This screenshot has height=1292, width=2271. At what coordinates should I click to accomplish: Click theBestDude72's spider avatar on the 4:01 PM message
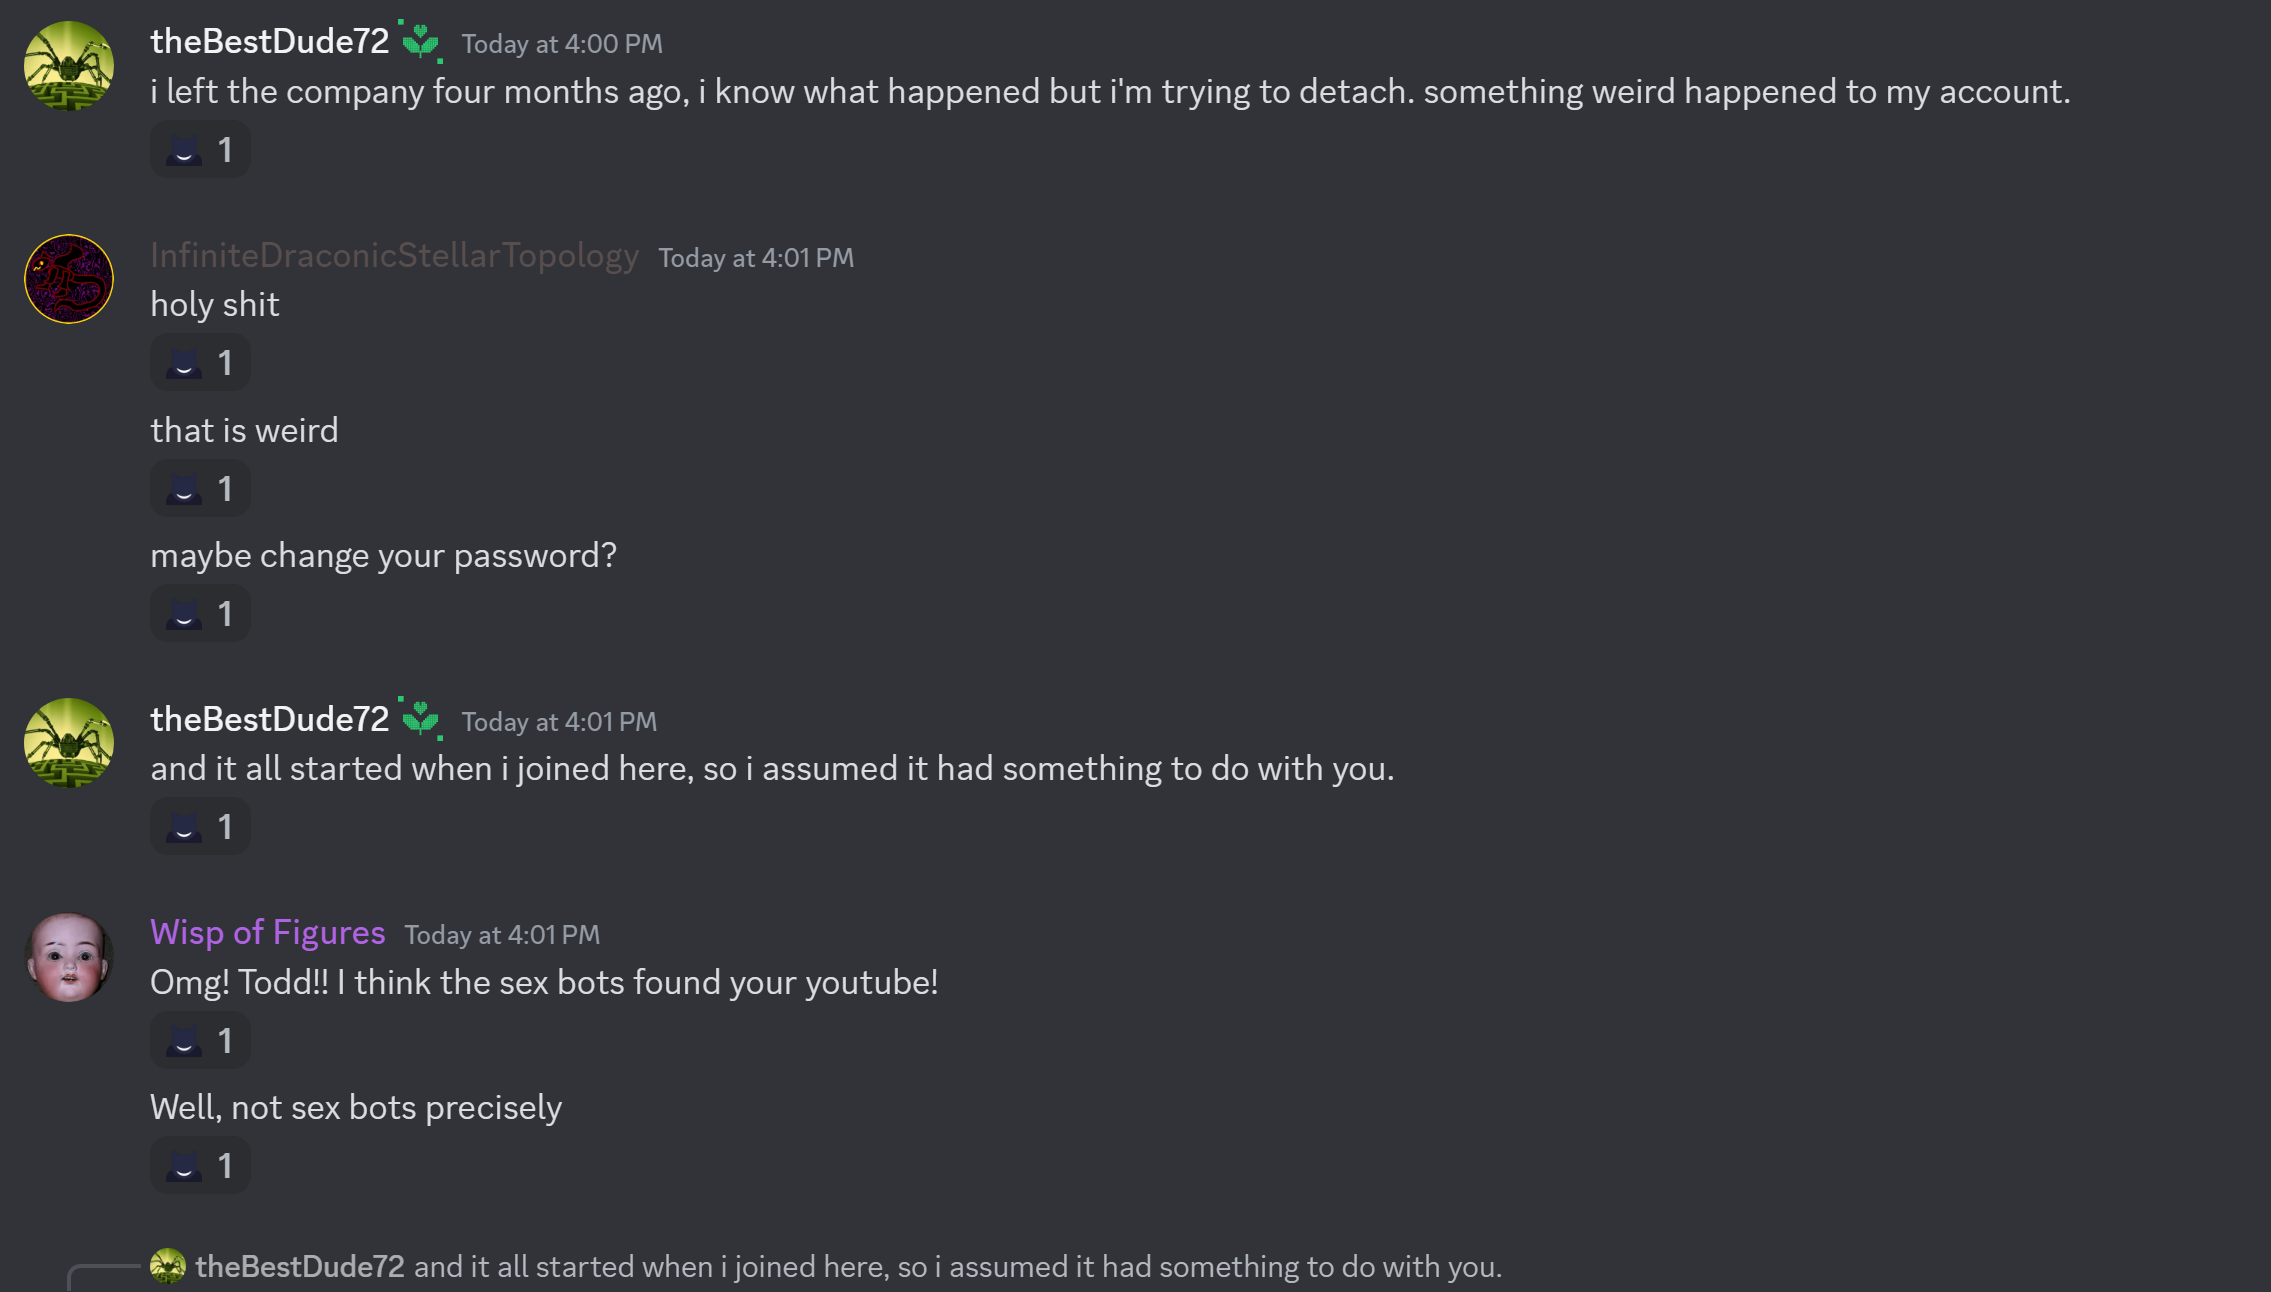tap(69, 743)
